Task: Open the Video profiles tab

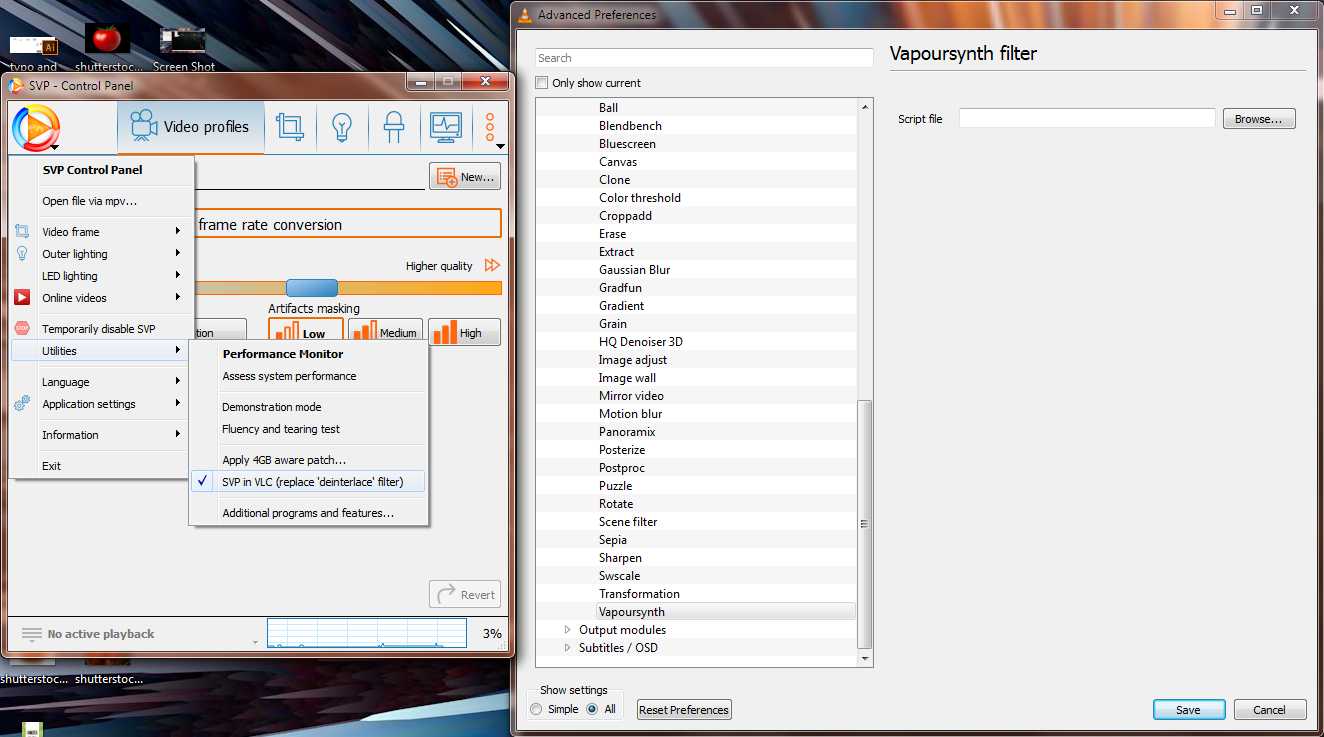Action: tap(190, 127)
